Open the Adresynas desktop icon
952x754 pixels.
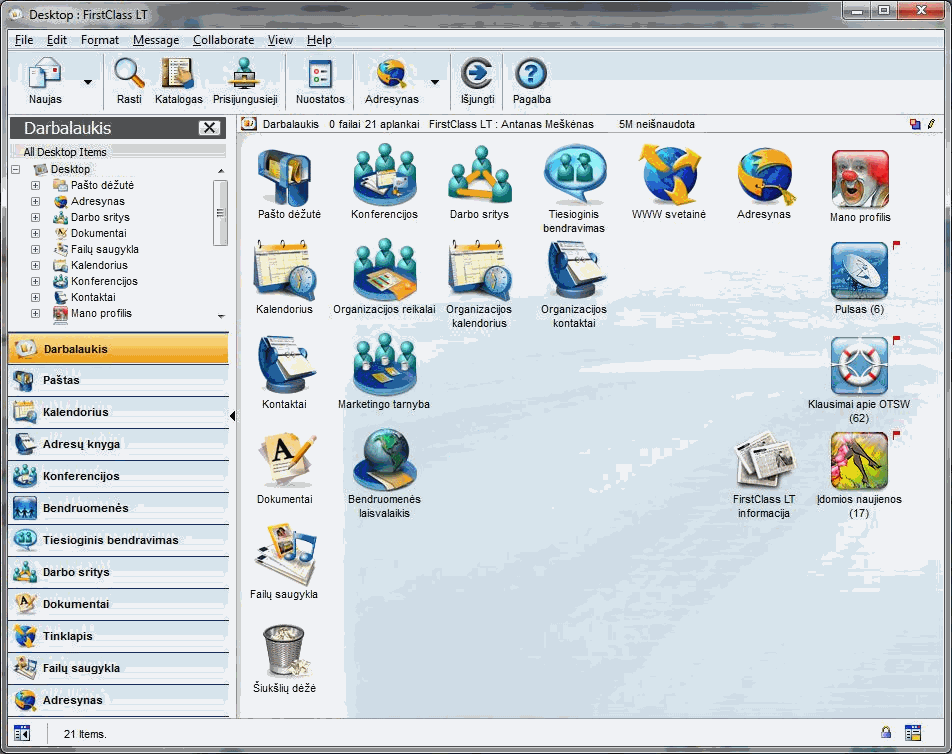pos(764,176)
